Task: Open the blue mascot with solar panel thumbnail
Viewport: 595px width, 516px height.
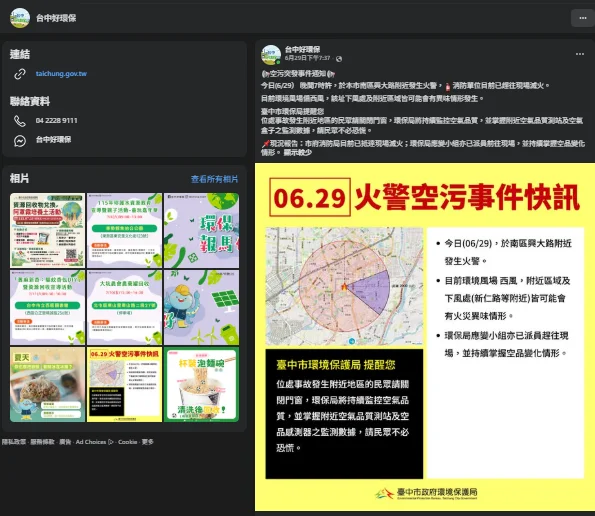Action: 201,307
